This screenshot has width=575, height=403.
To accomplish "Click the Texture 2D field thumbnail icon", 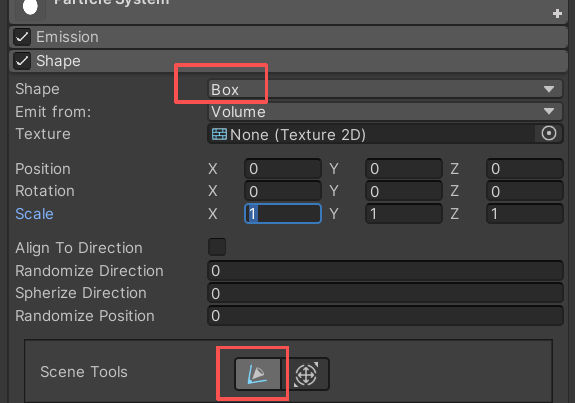I will coord(219,134).
